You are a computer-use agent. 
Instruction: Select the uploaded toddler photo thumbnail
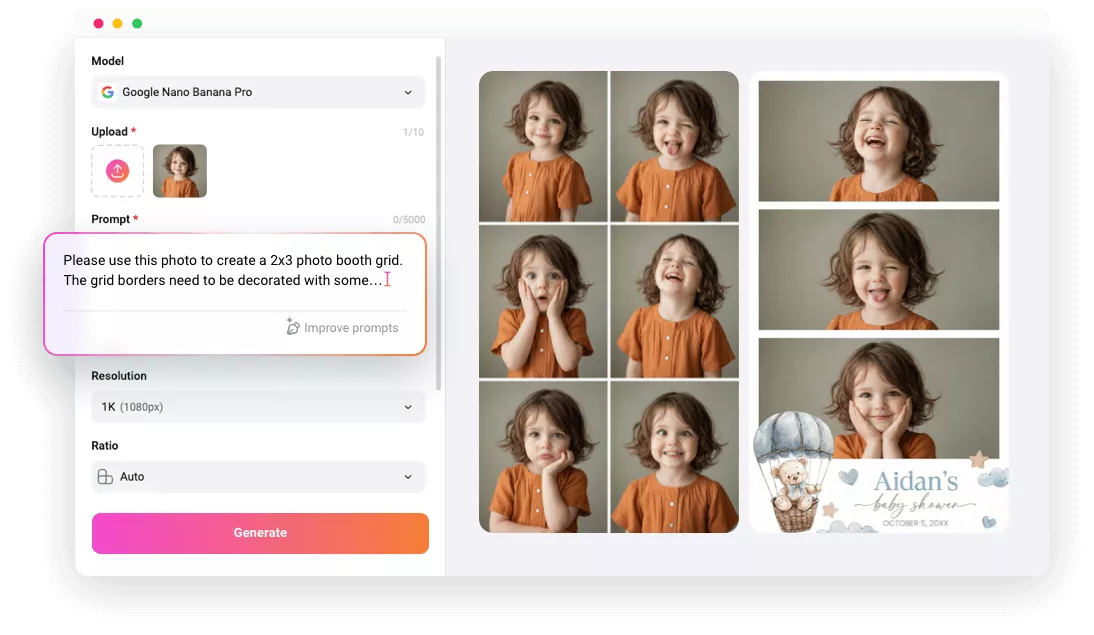pyautogui.click(x=180, y=170)
